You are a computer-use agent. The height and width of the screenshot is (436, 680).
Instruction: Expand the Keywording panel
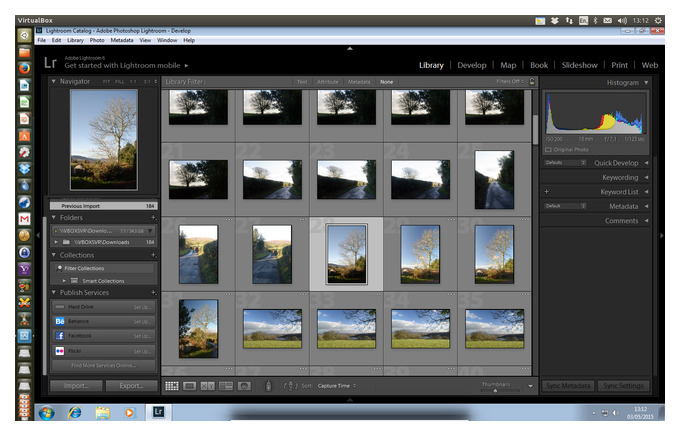pos(646,177)
